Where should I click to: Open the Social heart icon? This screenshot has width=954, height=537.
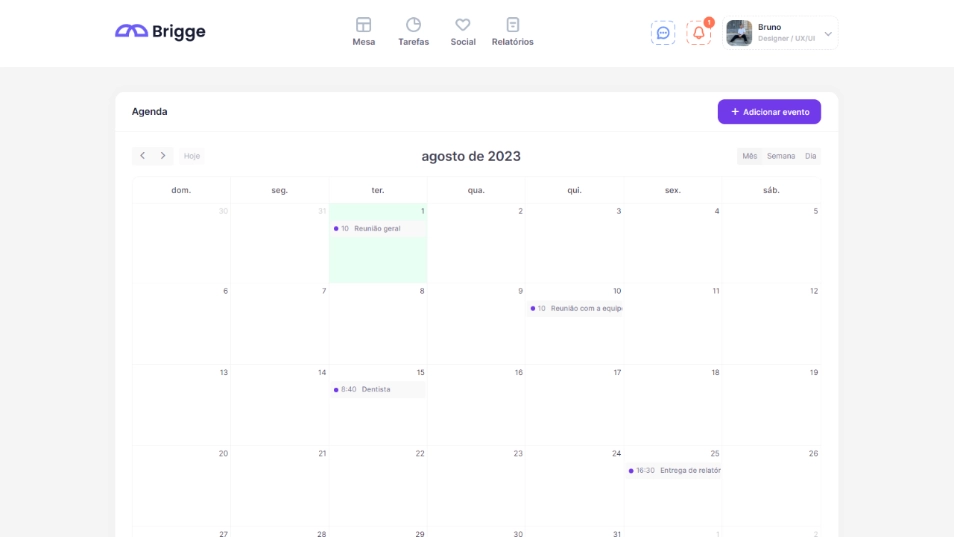462,25
